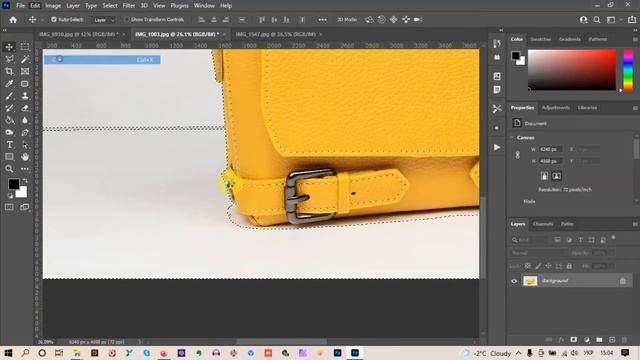The height and width of the screenshot is (360, 640).
Task: Open the Auto-Select Layer dropdown
Action: tap(103, 20)
